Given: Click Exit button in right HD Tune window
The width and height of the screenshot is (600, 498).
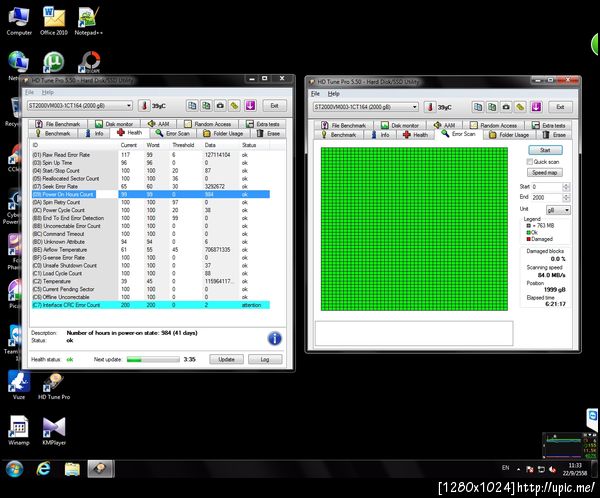Looking at the screenshot, I should pos(560,107).
